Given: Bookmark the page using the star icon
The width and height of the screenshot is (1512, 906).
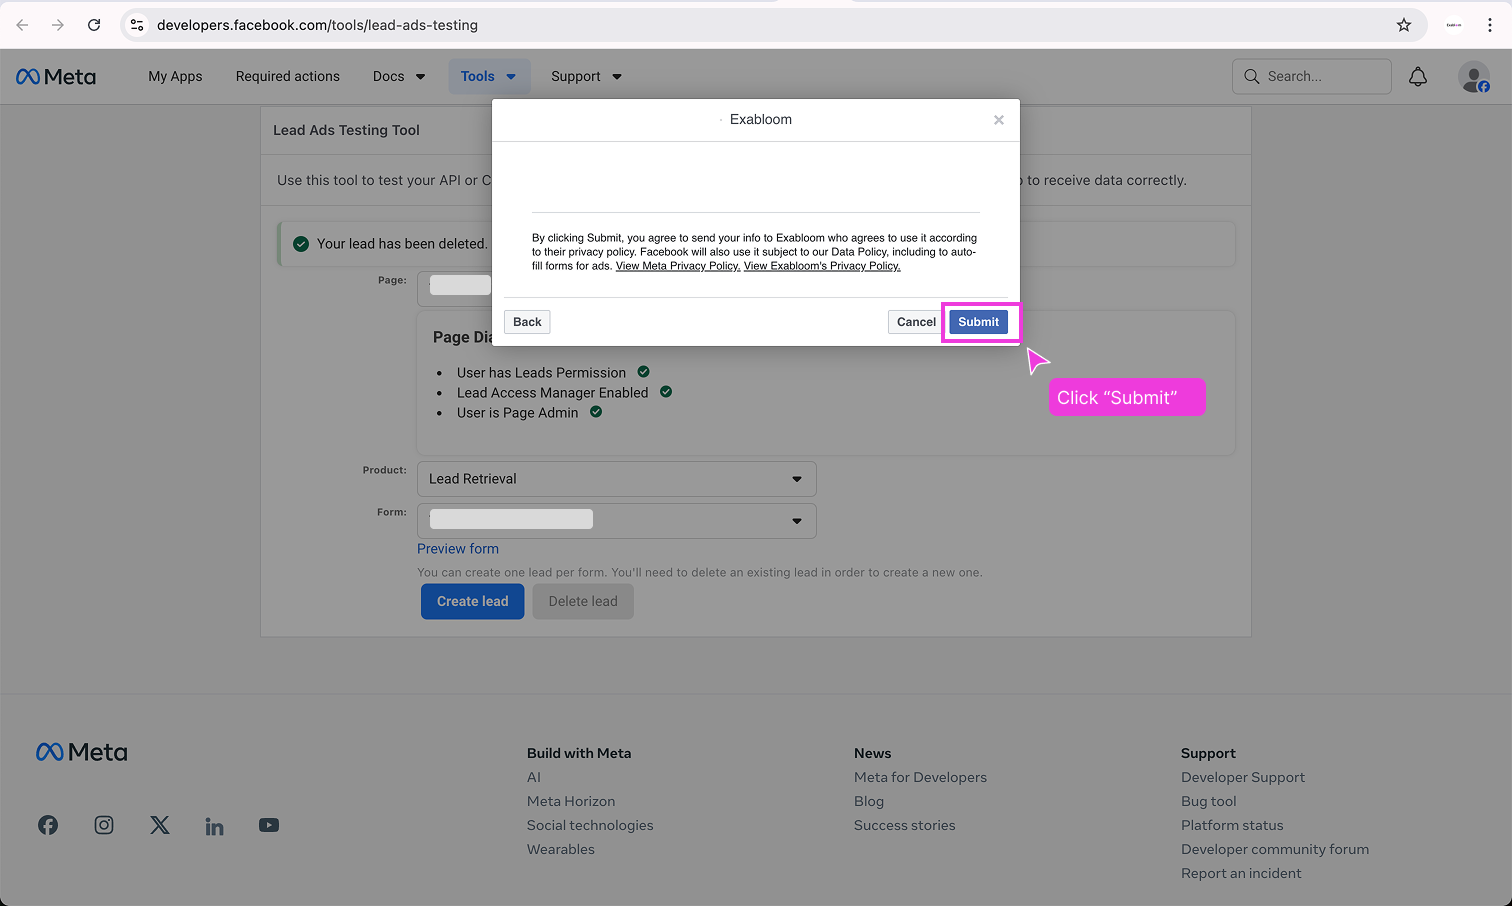Looking at the screenshot, I should tap(1404, 25).
